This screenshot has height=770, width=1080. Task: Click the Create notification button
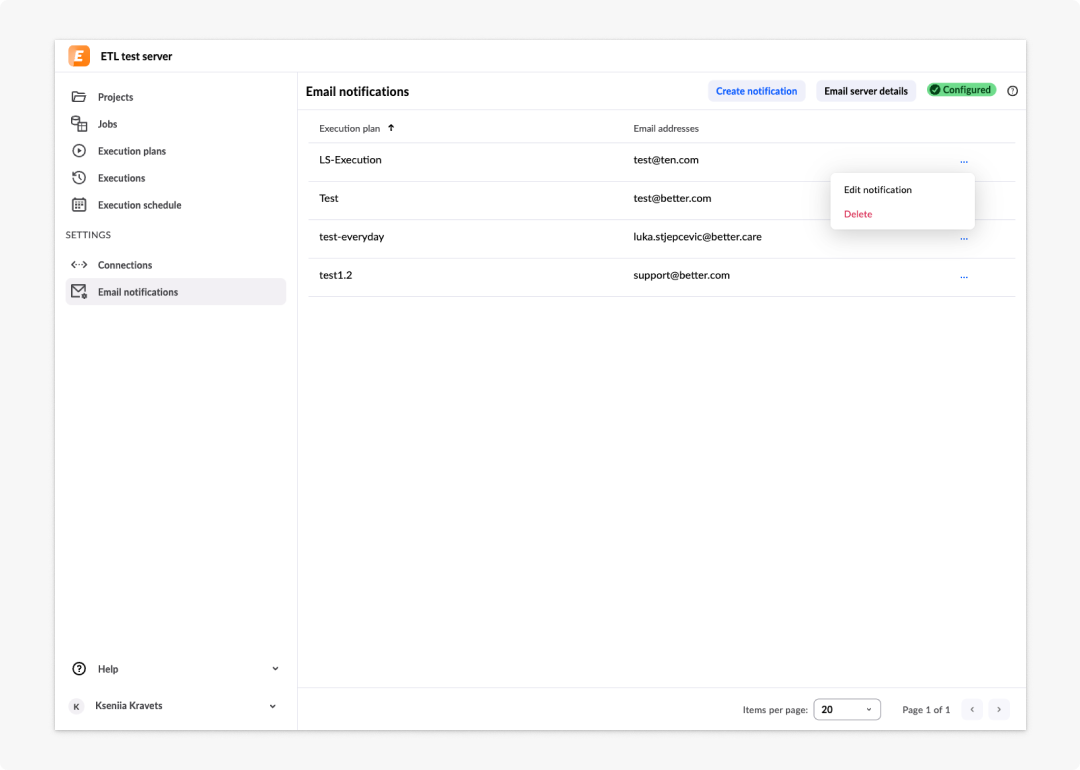point(756,91)
